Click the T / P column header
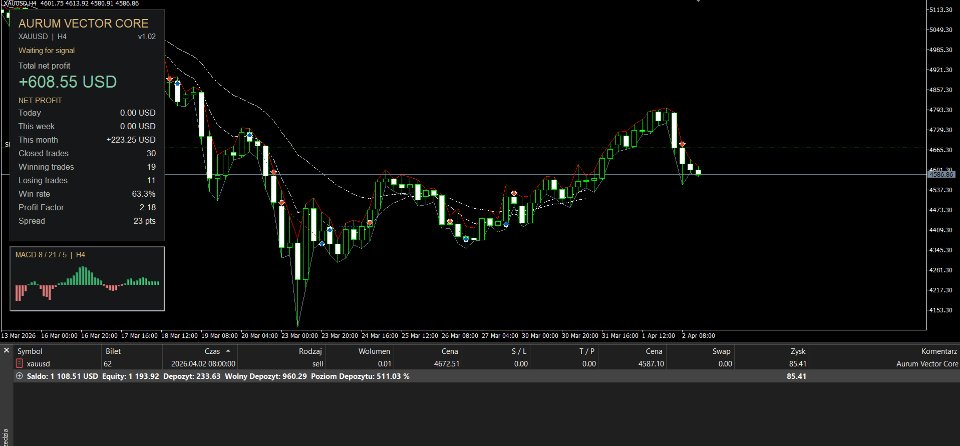 coord(587,352)
